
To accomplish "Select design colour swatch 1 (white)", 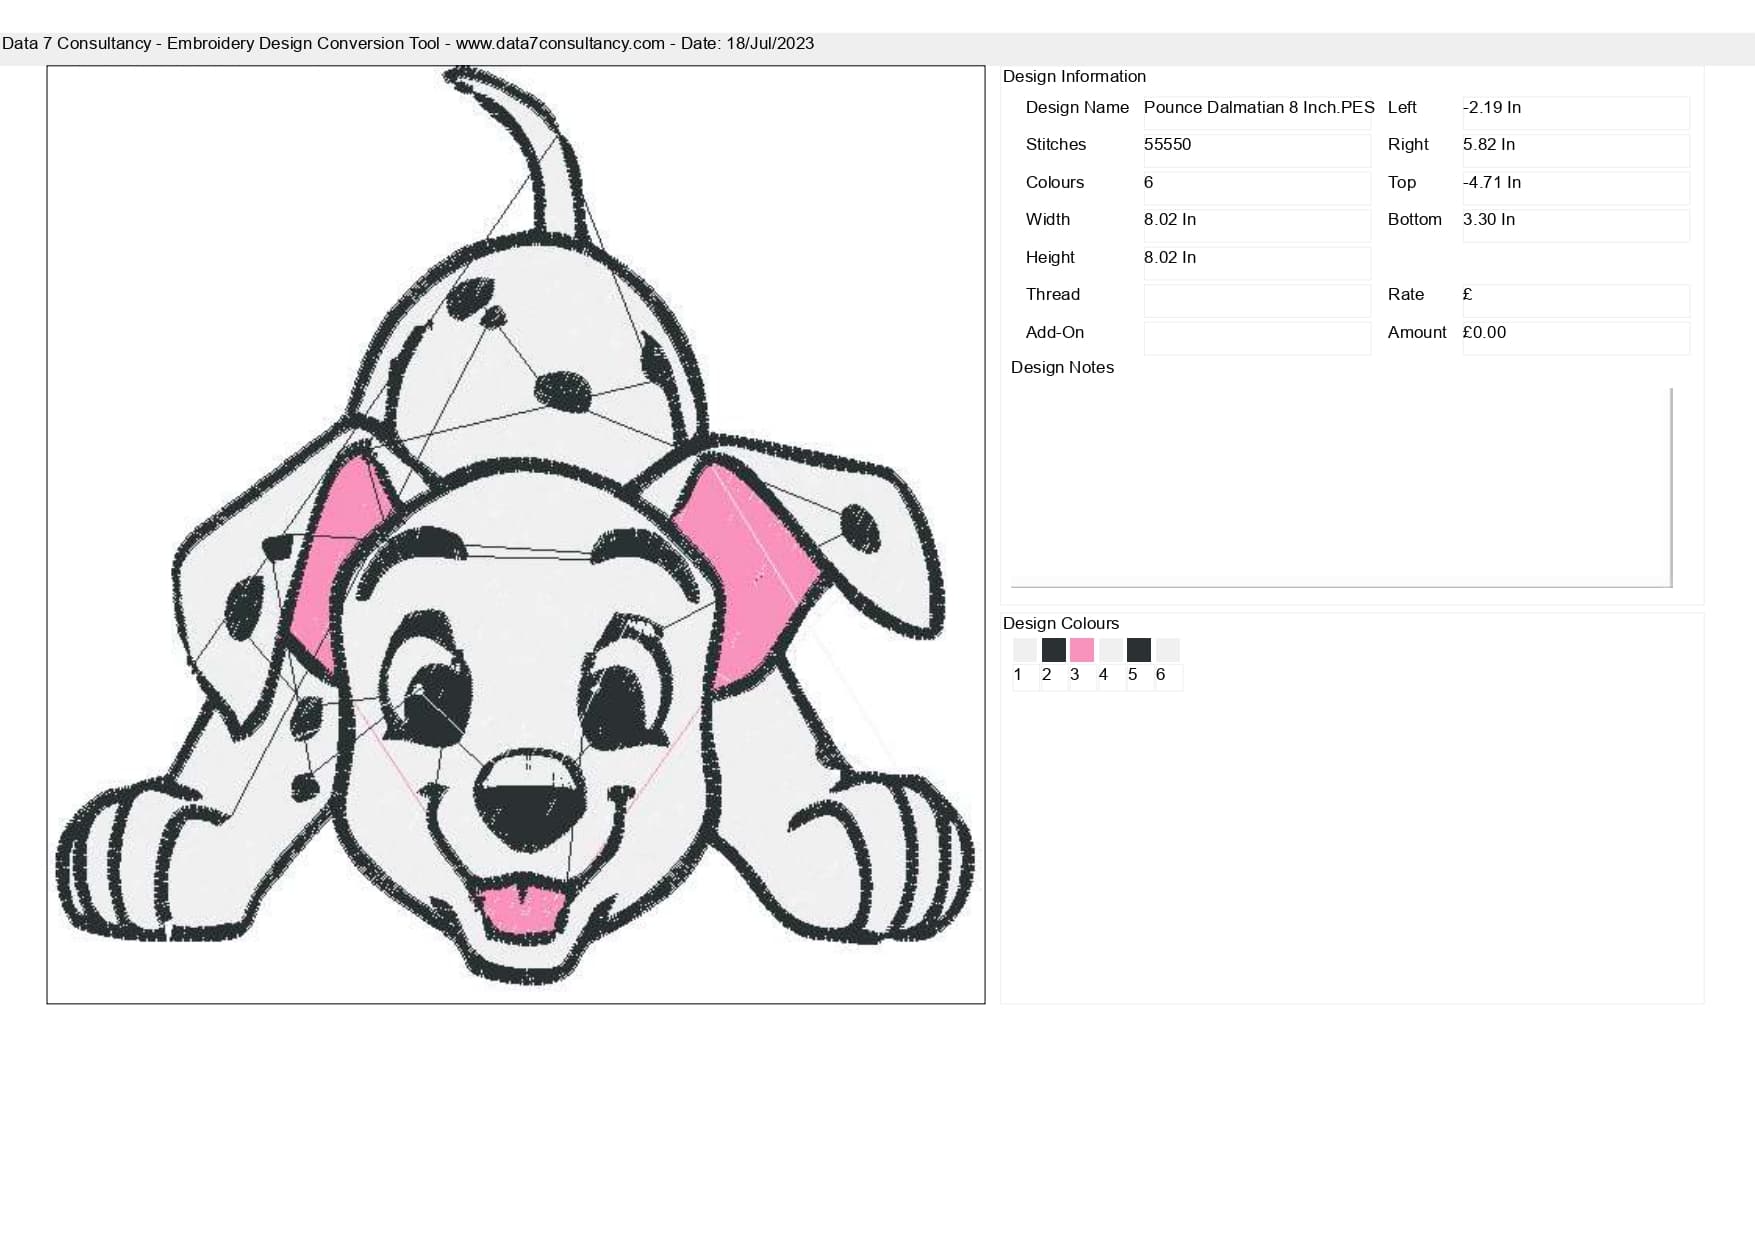I will click(x=1025, y=650).
